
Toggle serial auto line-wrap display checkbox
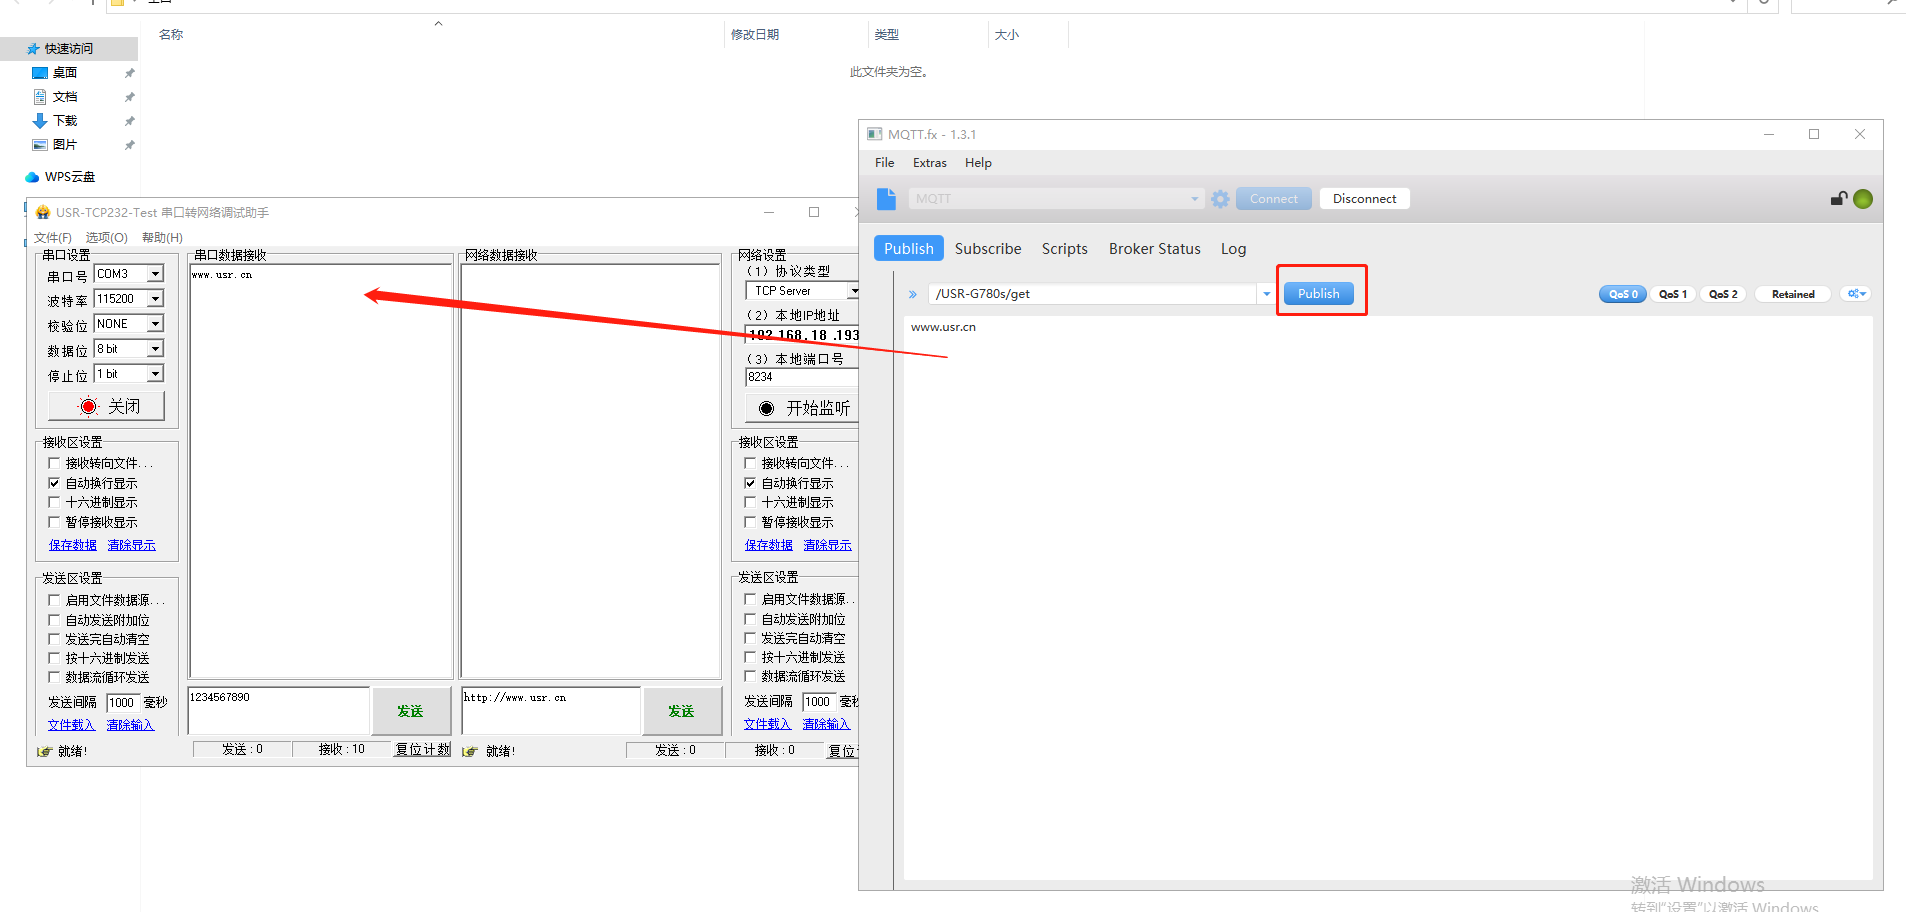pyautogui.click(x=55, y=483)
